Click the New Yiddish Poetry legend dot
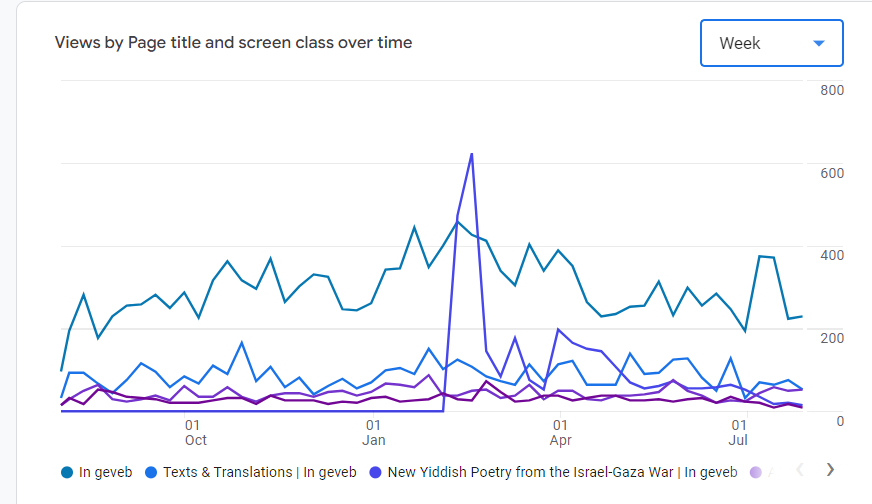The height and width of the screenshot is (504, 872). click(375, 473)
